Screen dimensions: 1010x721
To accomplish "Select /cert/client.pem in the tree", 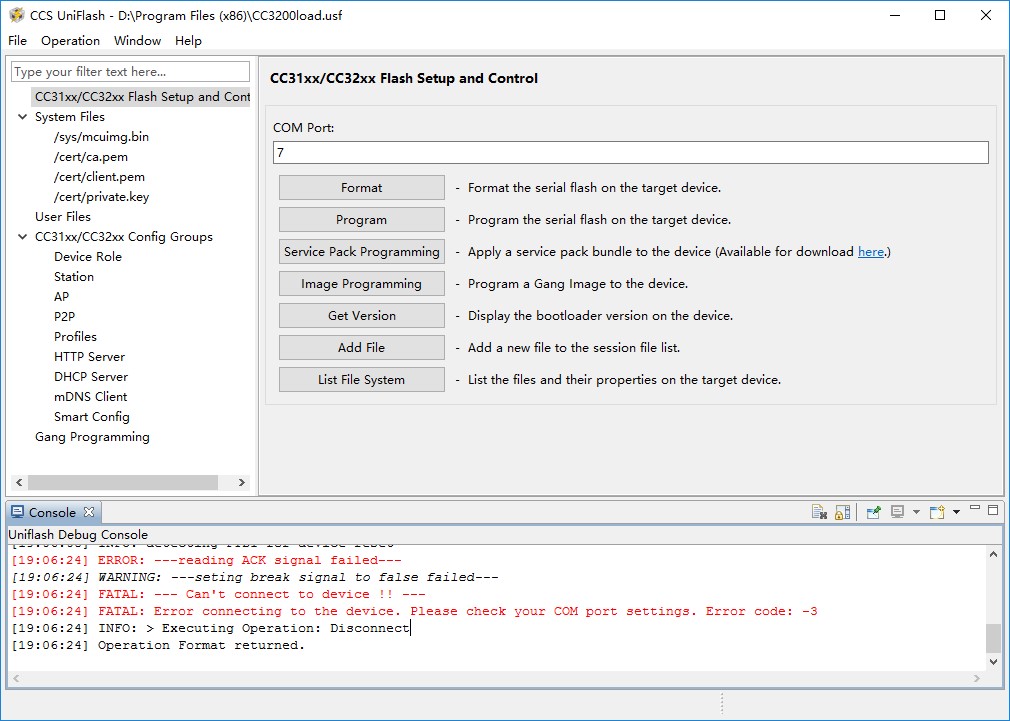I will point(99,177).
